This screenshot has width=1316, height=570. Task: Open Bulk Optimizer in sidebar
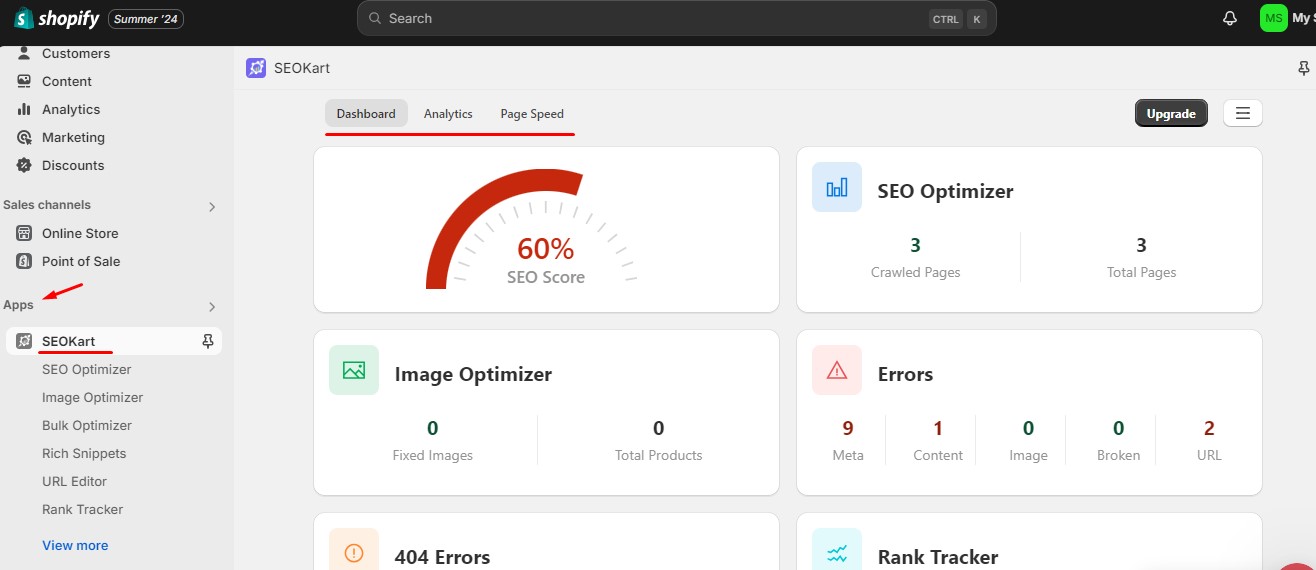tap(87, 425)
